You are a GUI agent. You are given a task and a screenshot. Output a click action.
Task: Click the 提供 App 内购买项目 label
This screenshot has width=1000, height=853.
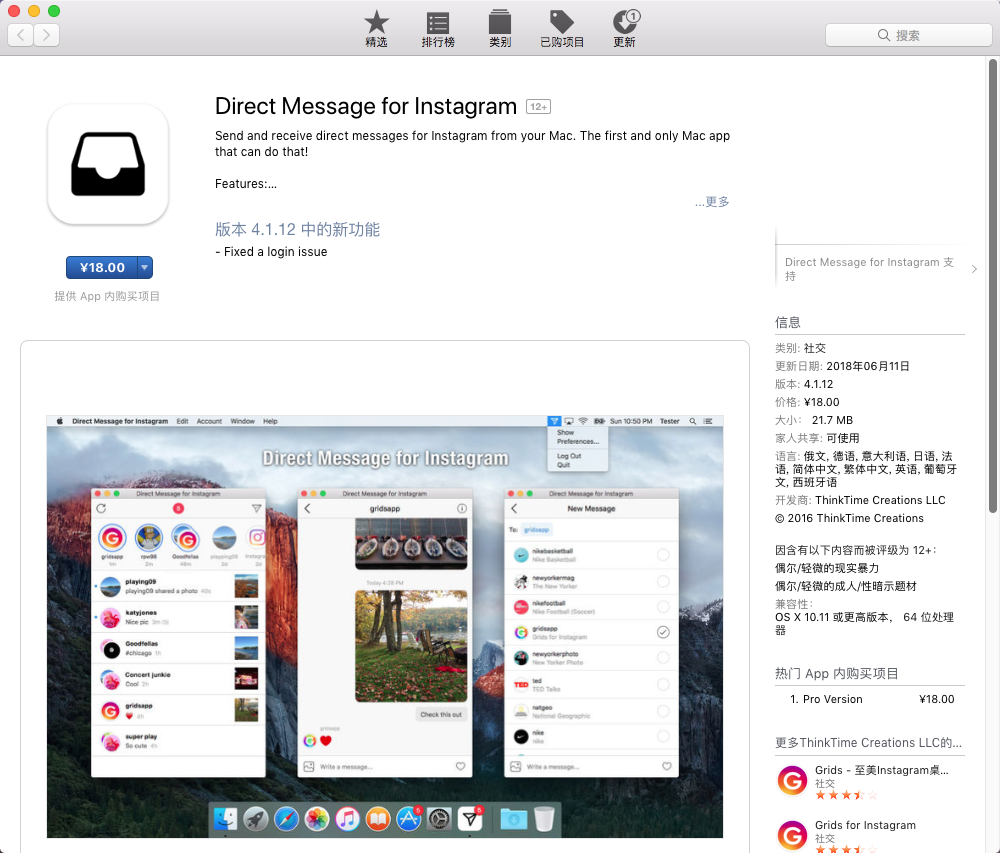(107, 296)
